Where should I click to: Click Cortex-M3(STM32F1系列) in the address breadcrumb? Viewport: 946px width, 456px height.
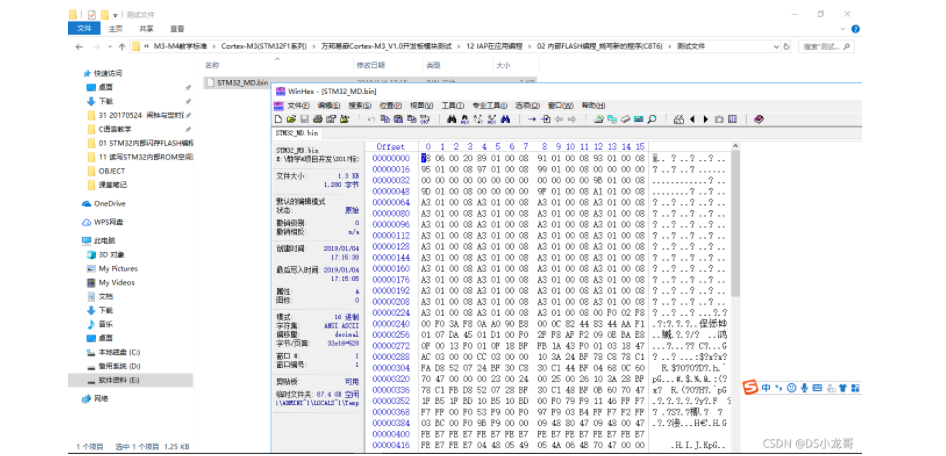tap(264, 46)
